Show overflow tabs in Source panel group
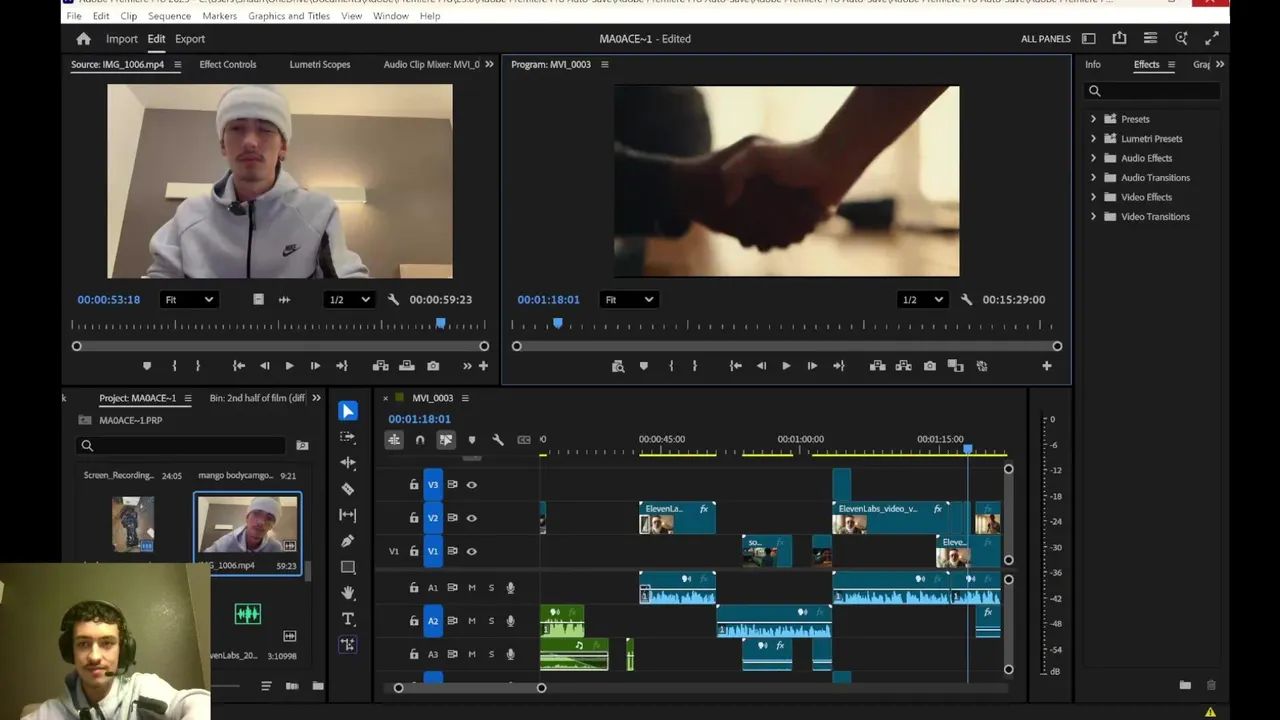1280x720 pixels. click(489, 64)
